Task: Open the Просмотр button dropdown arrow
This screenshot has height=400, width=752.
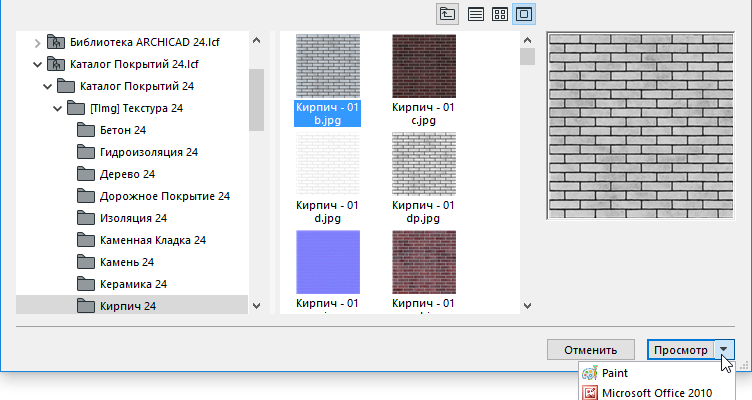Action: click(726, 349)
